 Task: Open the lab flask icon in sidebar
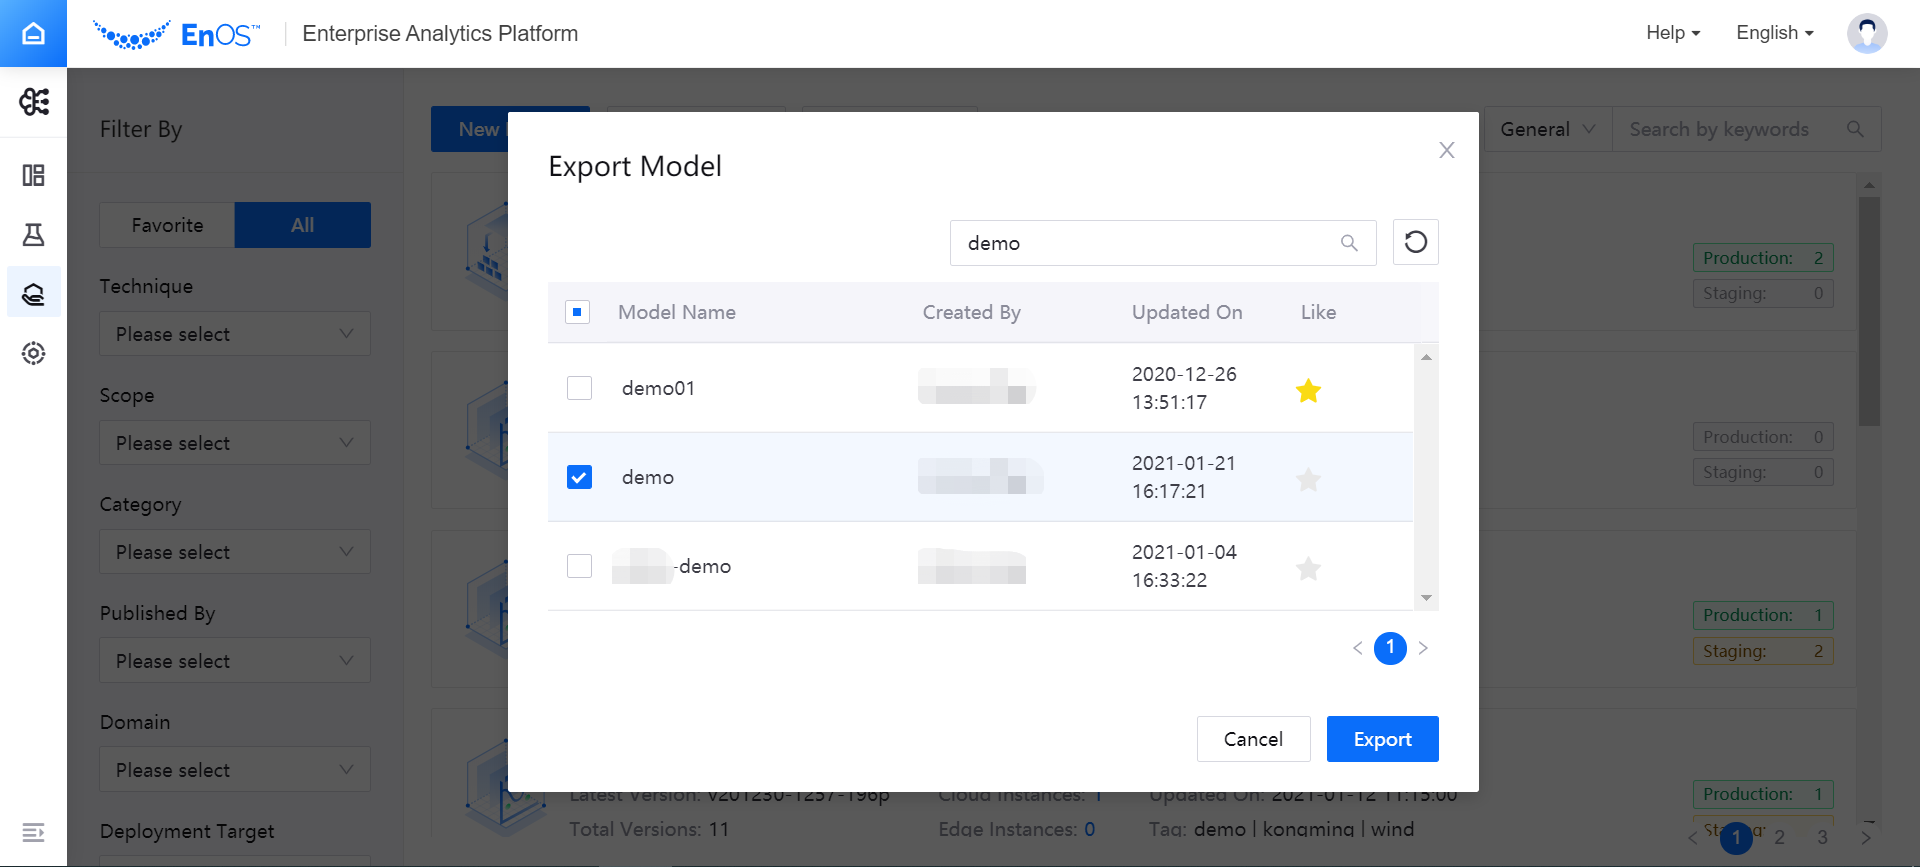click(33, 235)
